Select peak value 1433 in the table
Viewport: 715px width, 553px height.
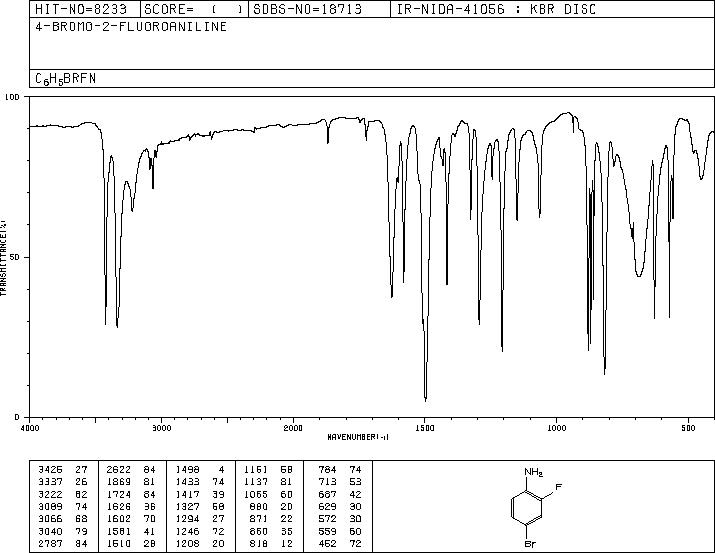pyautogui.click(x=187, y=482)
